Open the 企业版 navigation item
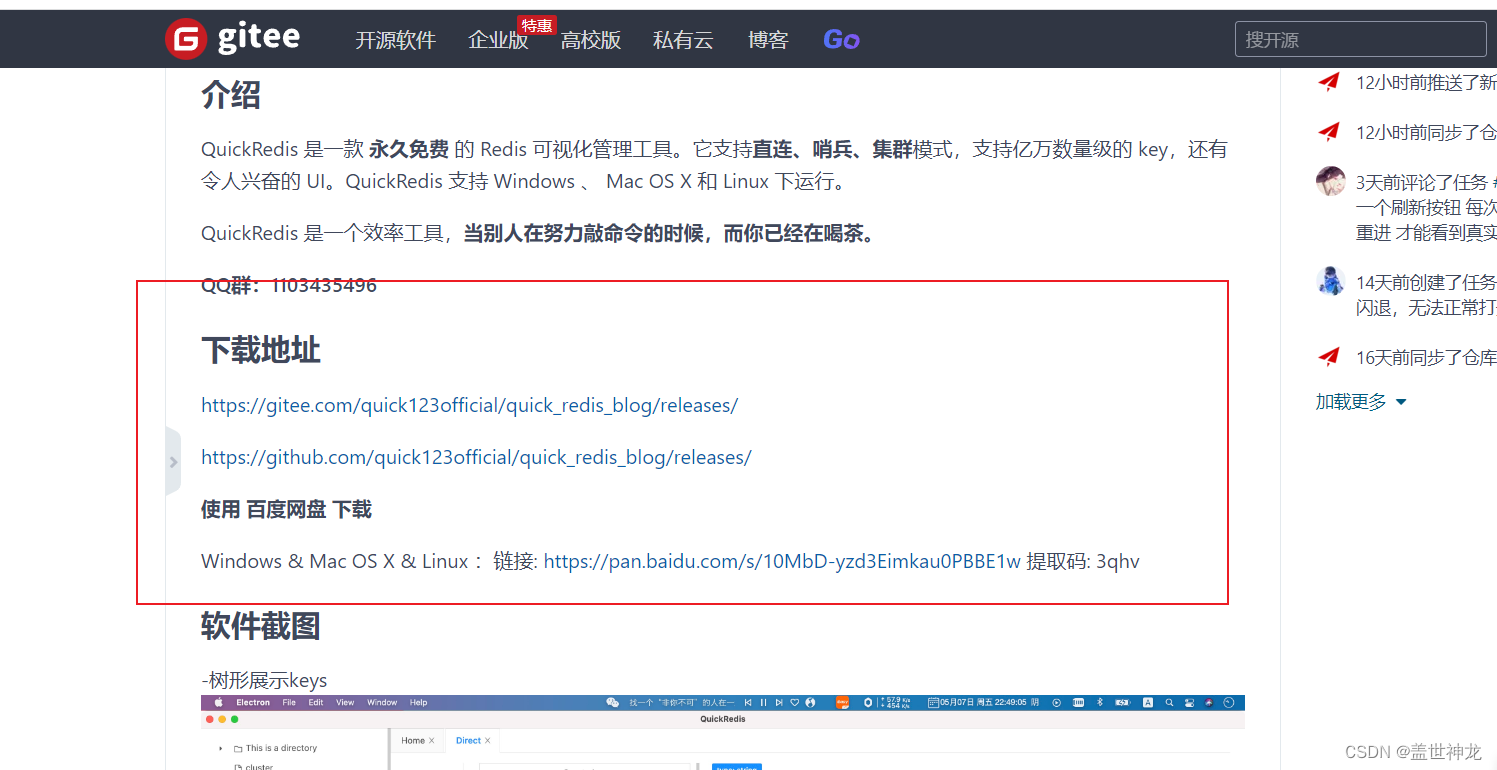The image size is (1497, 770). [498, 40]
